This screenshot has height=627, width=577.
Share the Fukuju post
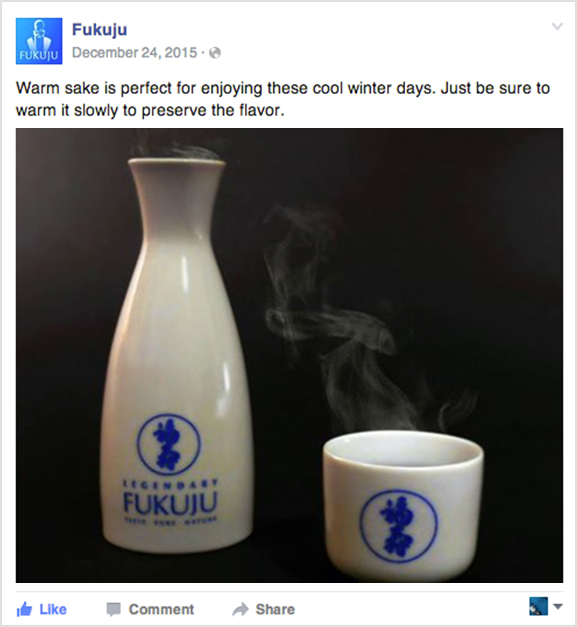[264, 609]
